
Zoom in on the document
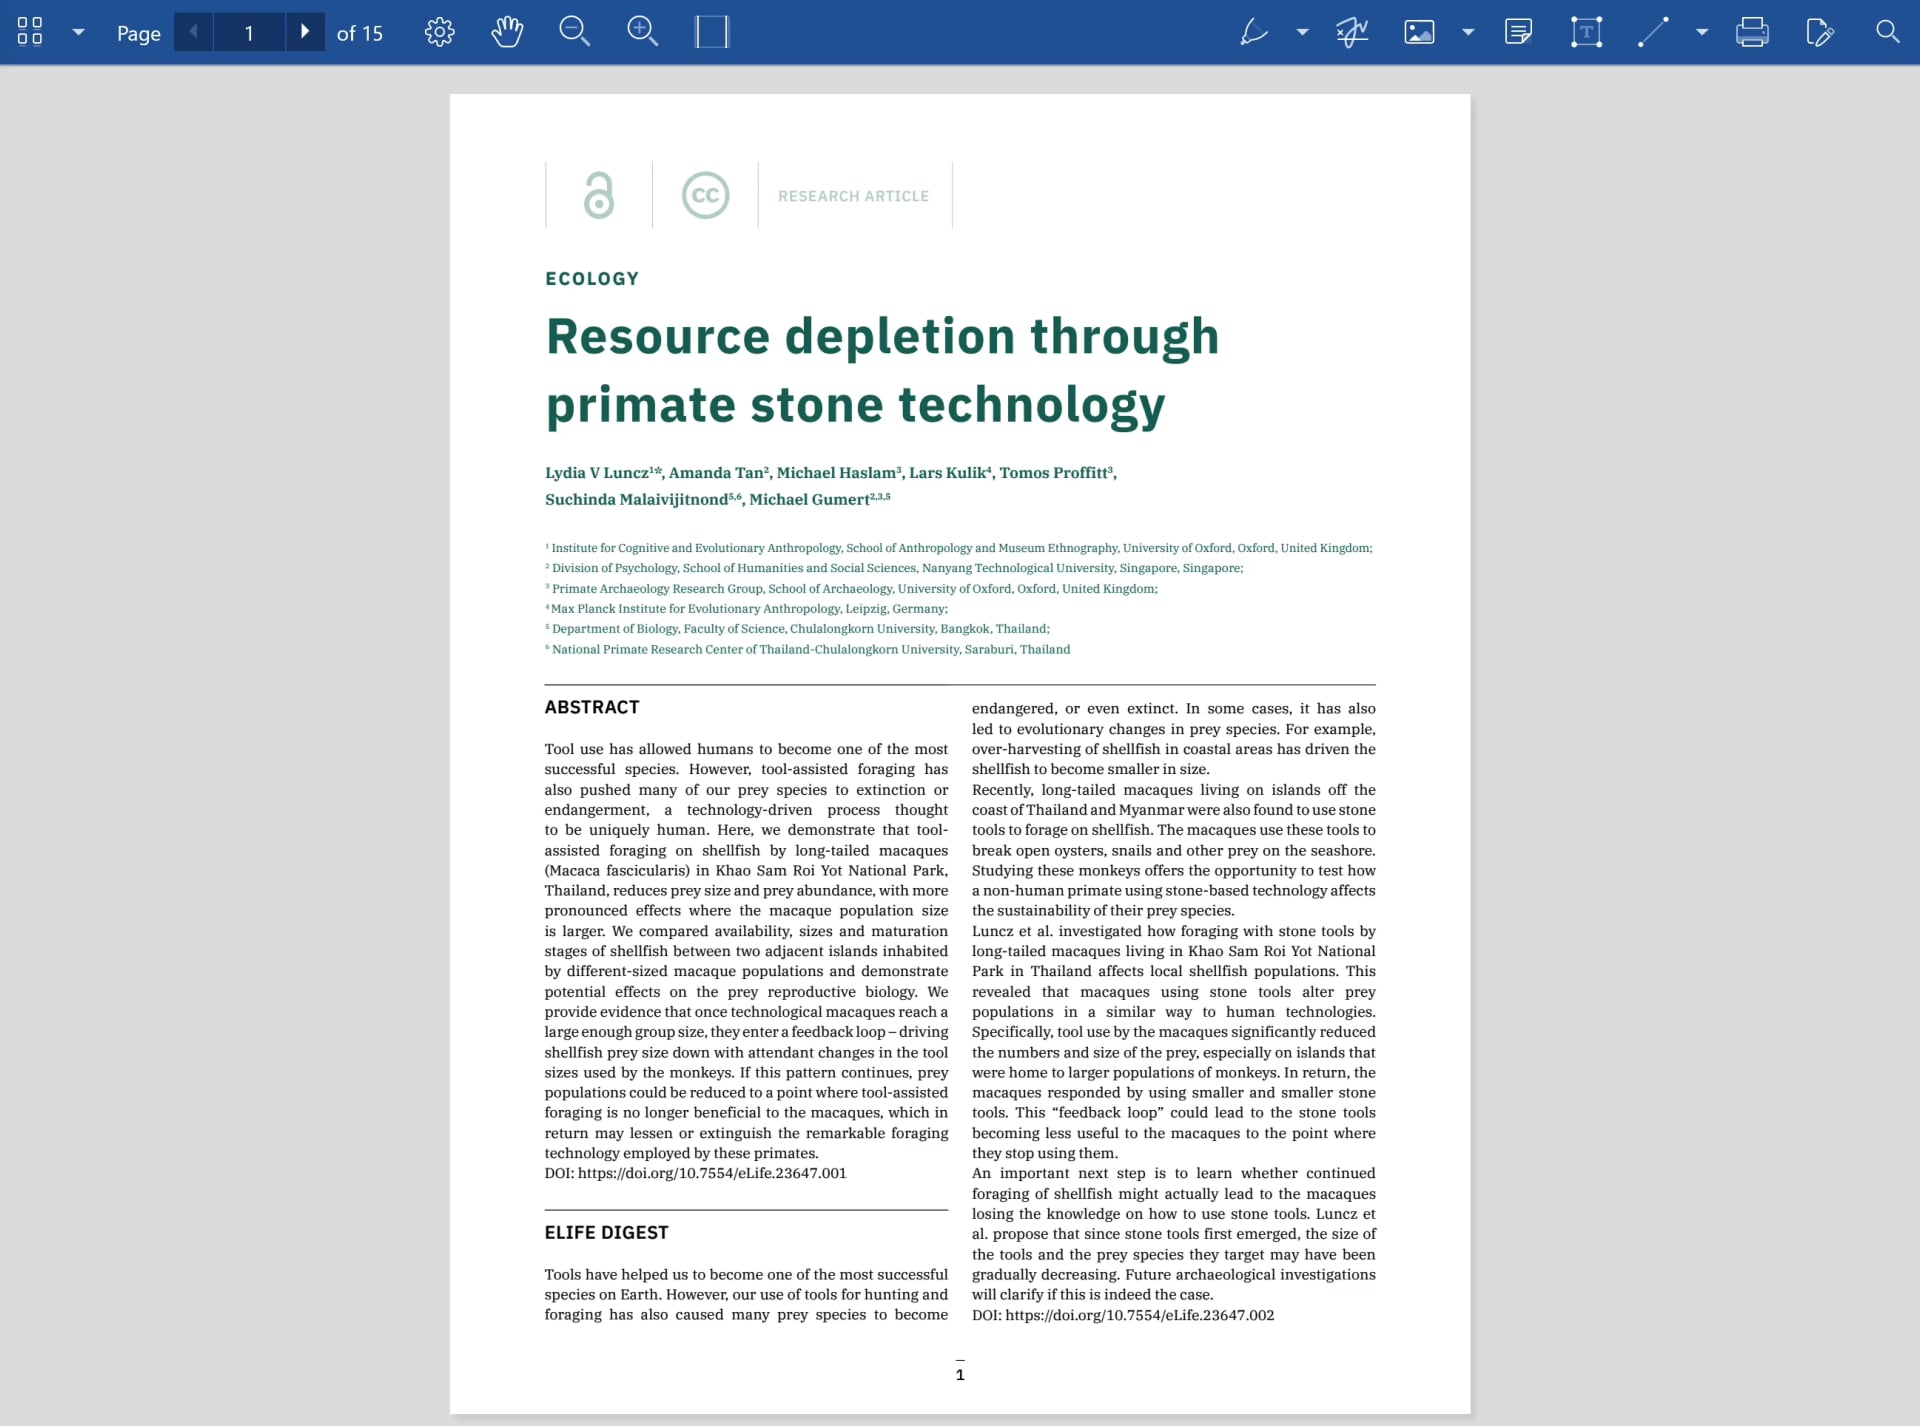(642, 32)
